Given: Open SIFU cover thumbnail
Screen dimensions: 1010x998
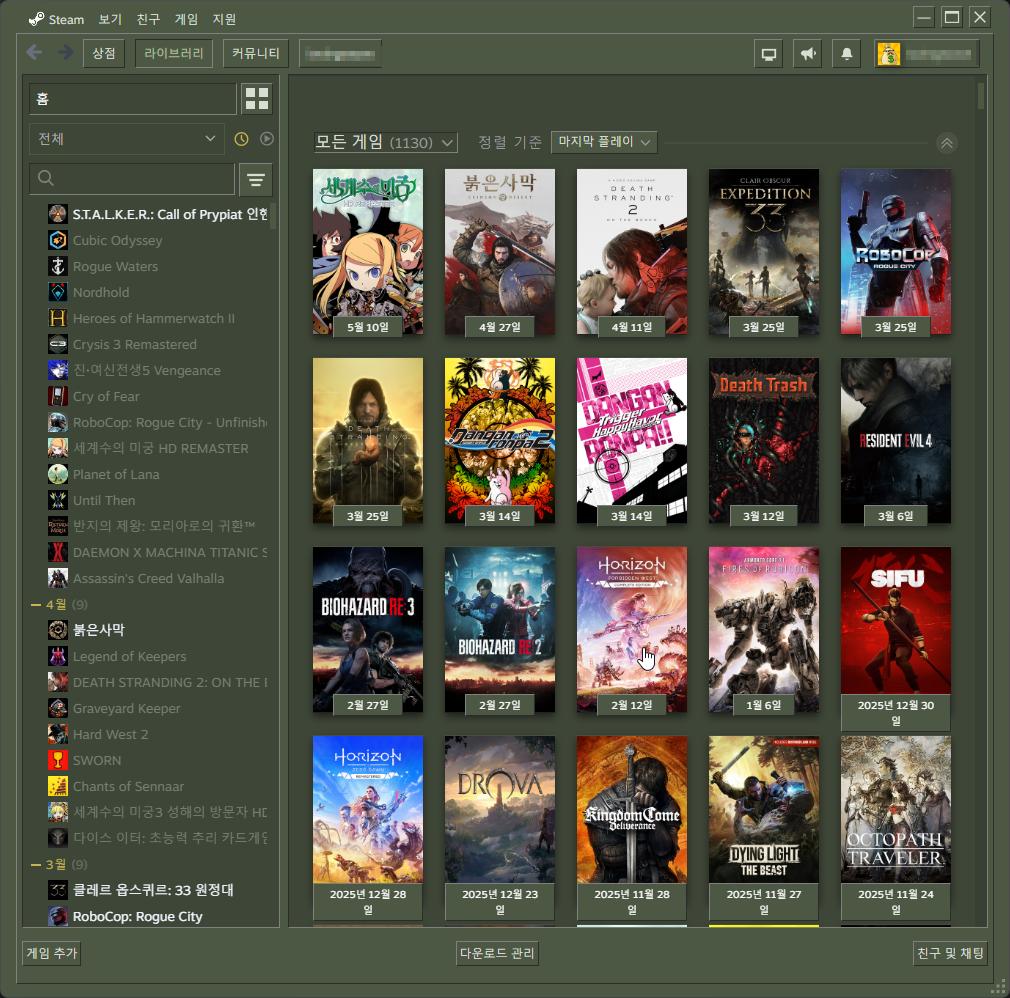Looking at the screenshot, I should coord(896,620).
